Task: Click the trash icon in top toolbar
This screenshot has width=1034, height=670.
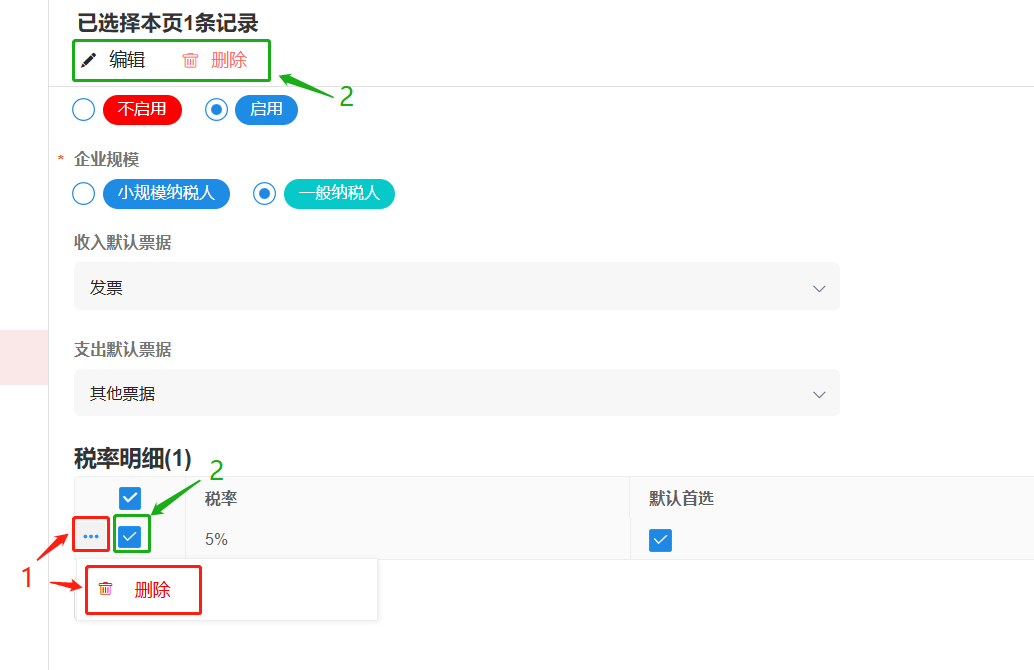Action: [190, 60]
